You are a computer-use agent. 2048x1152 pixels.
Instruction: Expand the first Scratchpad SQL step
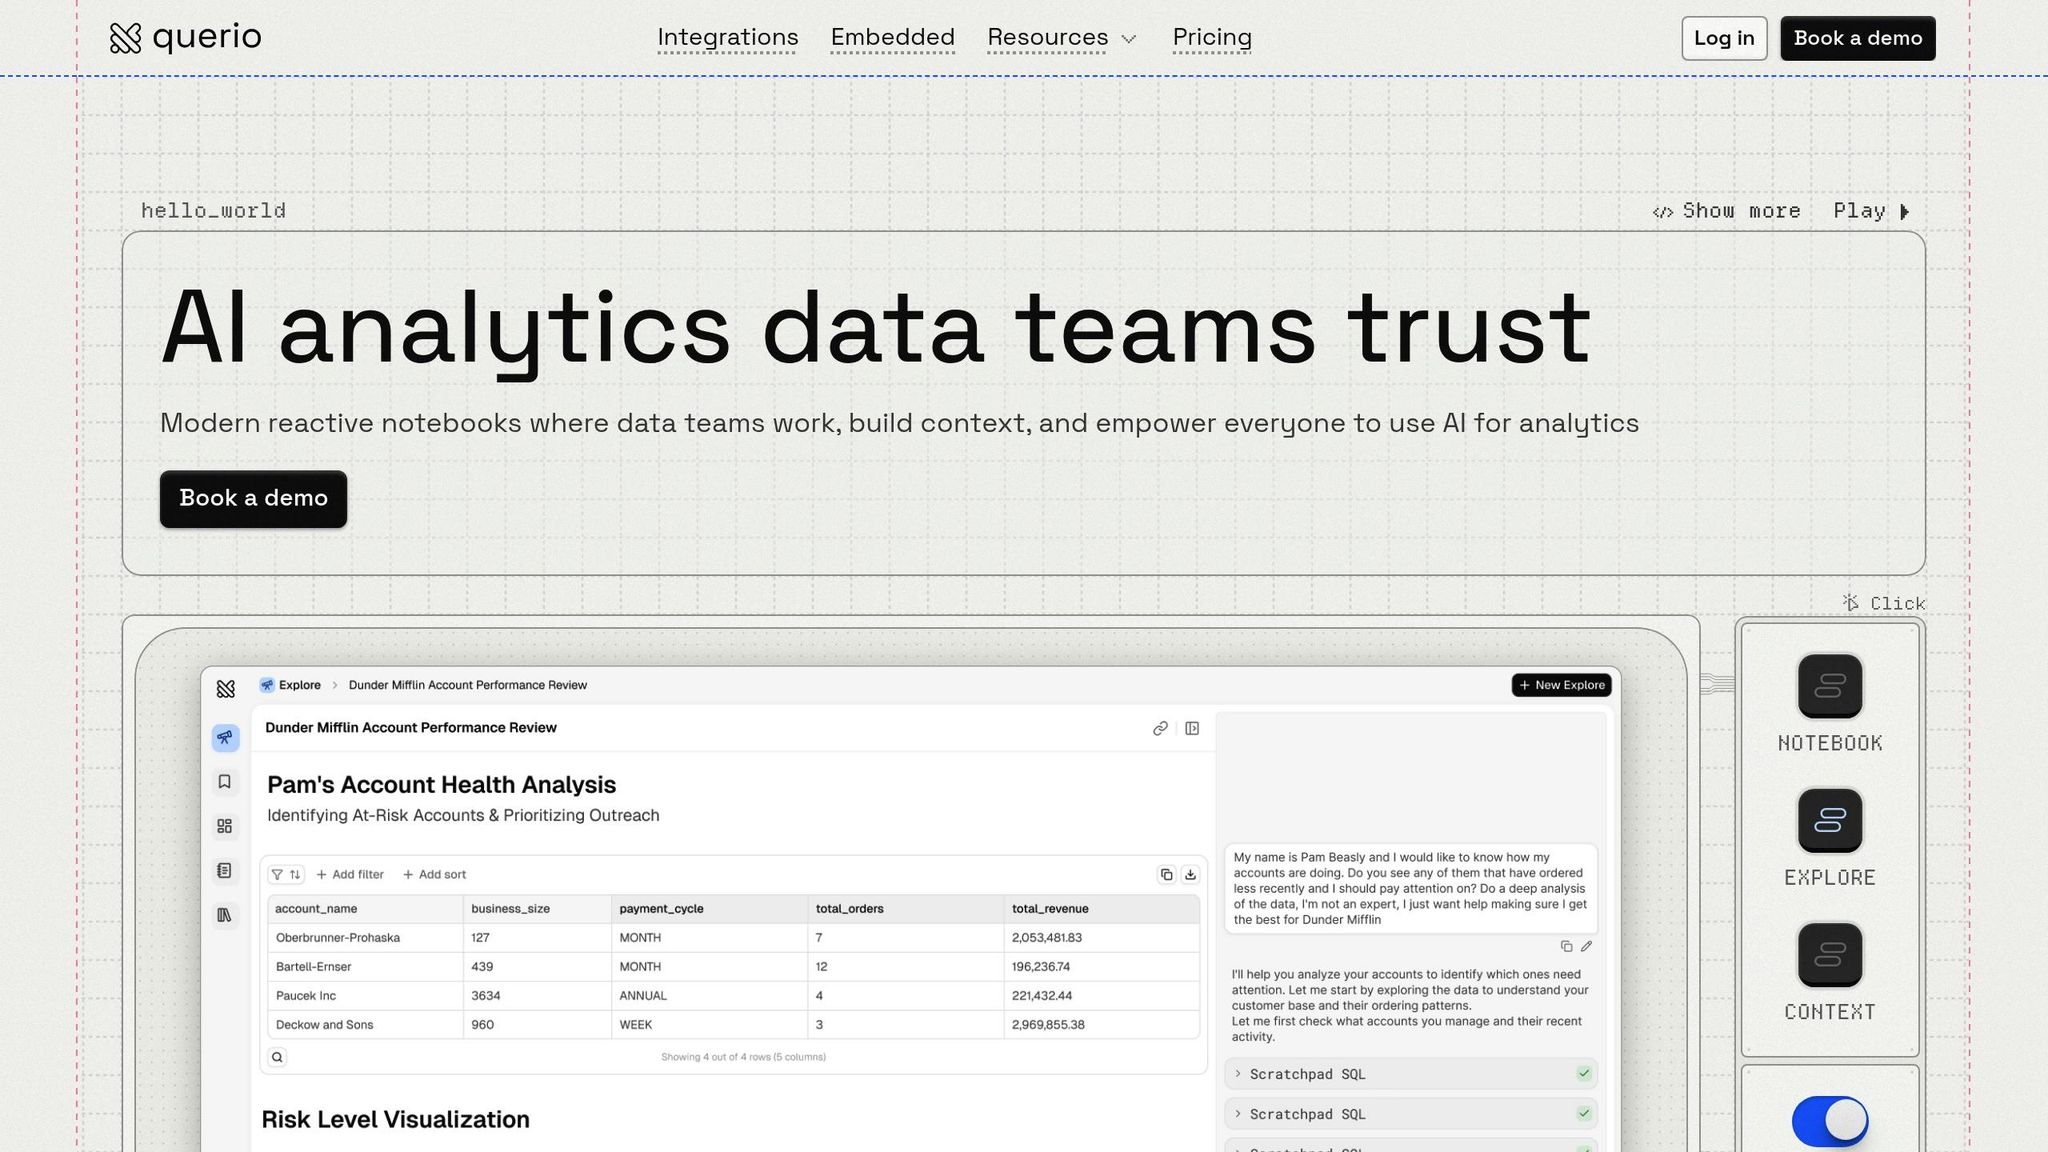pyautogui.click(x=1410, y=1074)
